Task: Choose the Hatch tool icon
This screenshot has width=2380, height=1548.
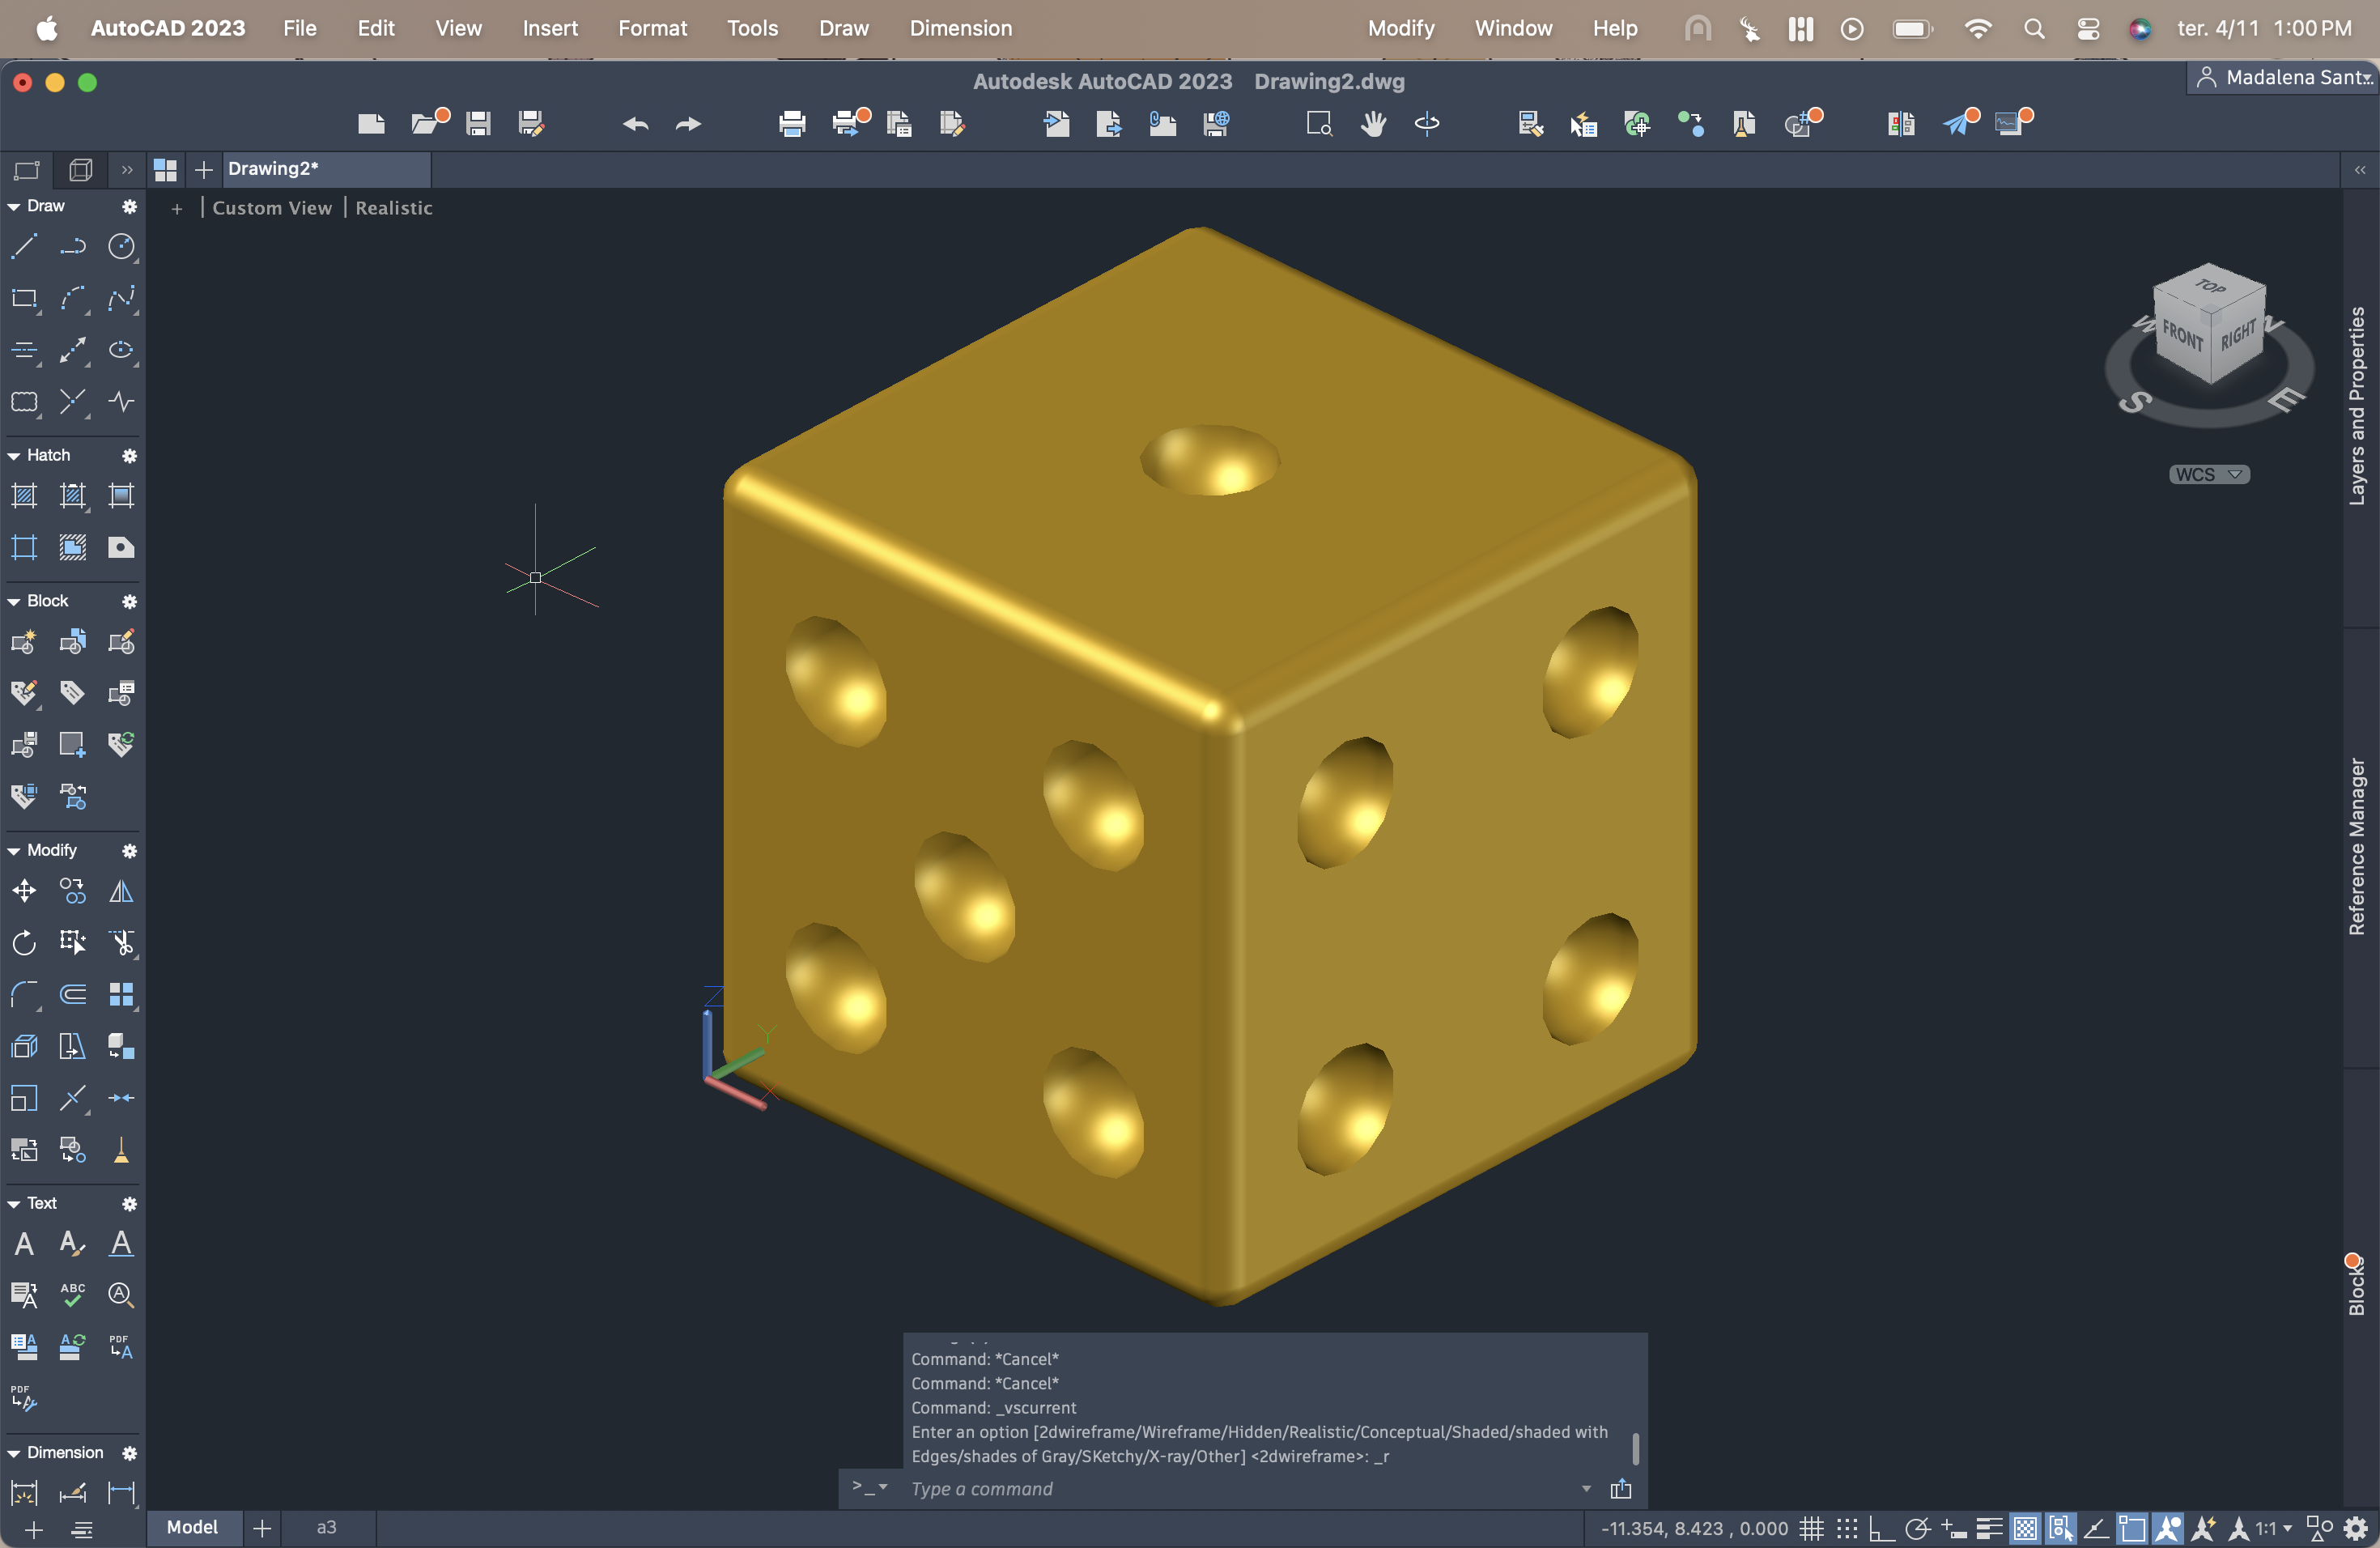Action: 24,495
